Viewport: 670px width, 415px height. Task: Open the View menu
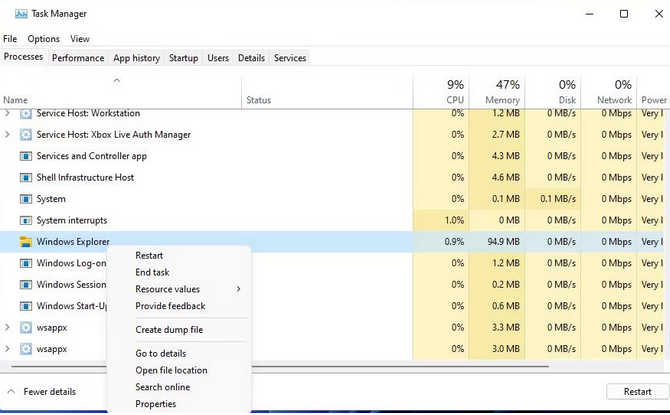pyautogui.click(x=80, y=39)
